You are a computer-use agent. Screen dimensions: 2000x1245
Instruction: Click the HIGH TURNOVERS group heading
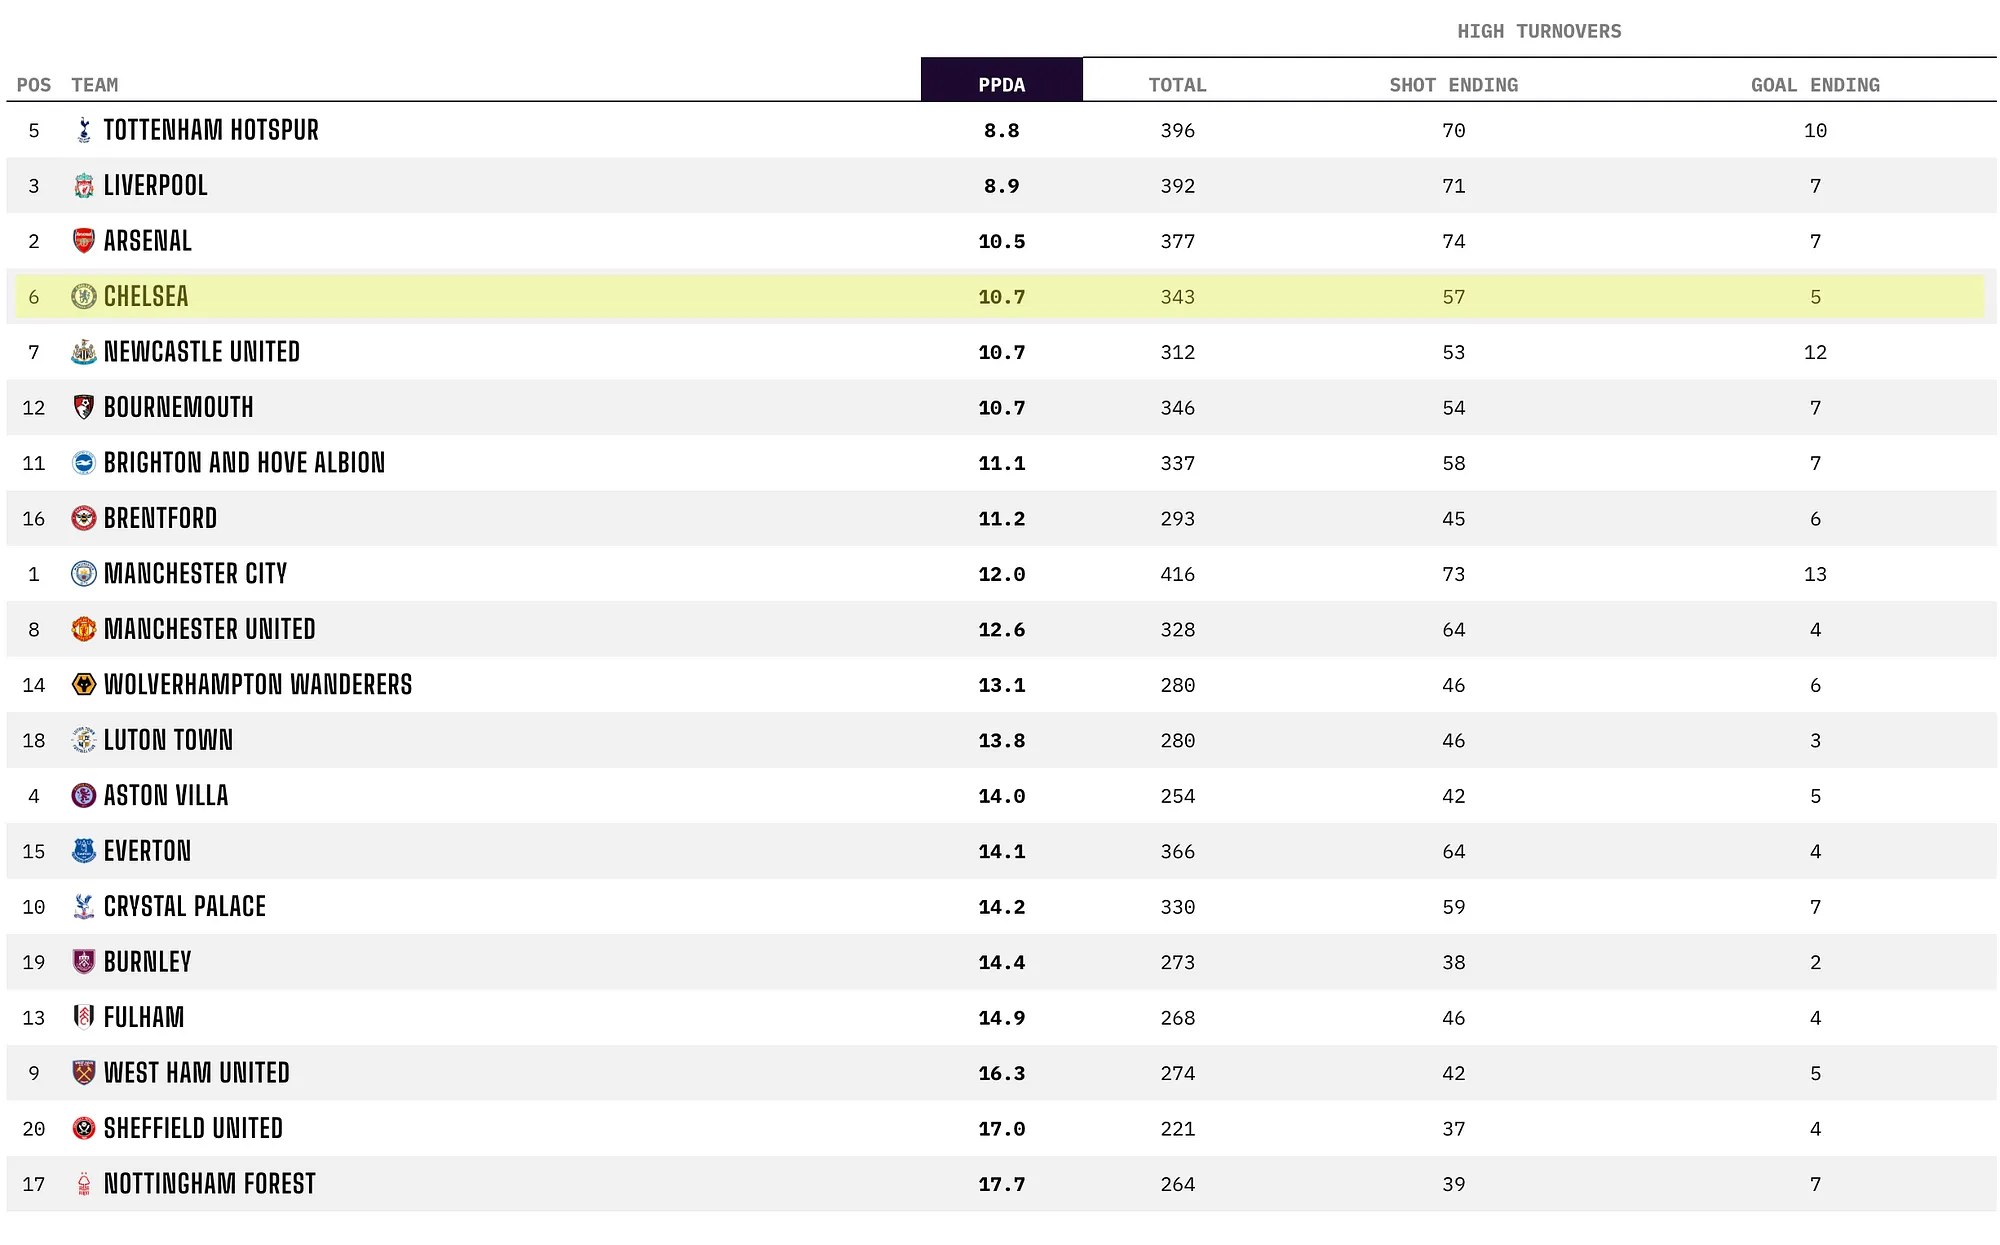(x=1539, y=31)
